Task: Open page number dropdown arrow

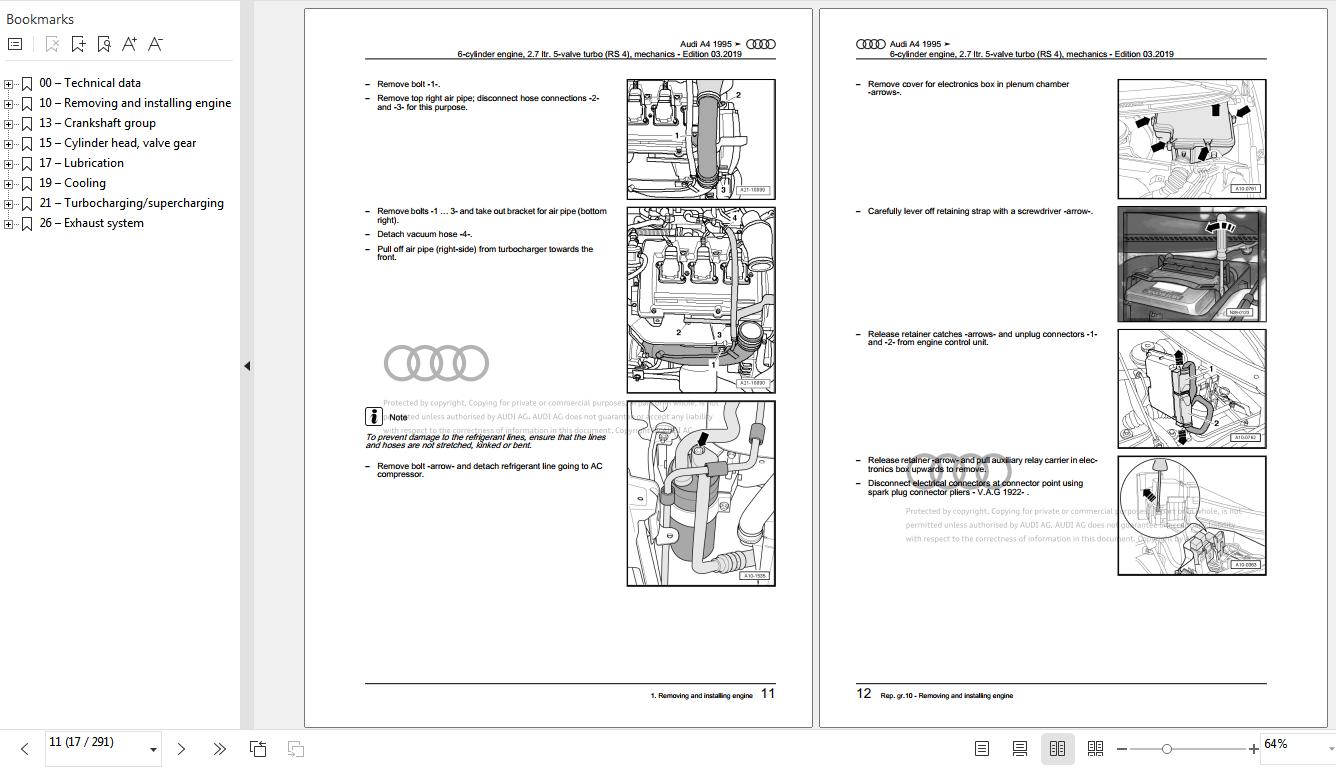Action: [152, 748]
